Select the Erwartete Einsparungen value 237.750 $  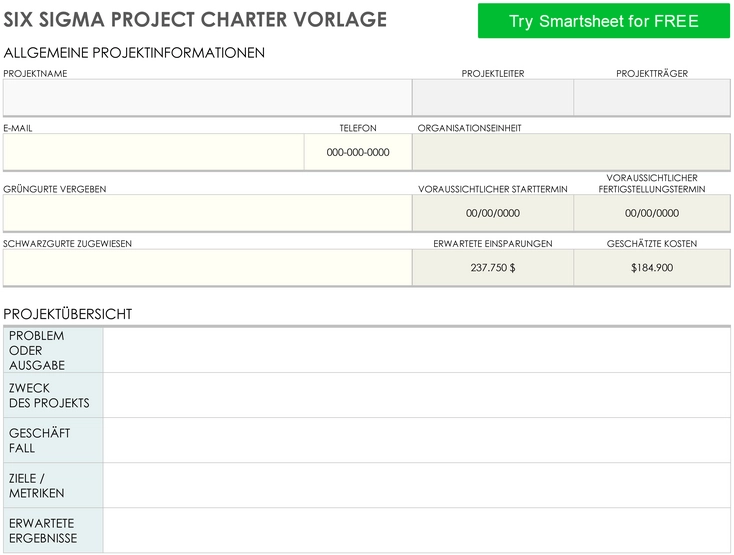click(x=493, y=268)
